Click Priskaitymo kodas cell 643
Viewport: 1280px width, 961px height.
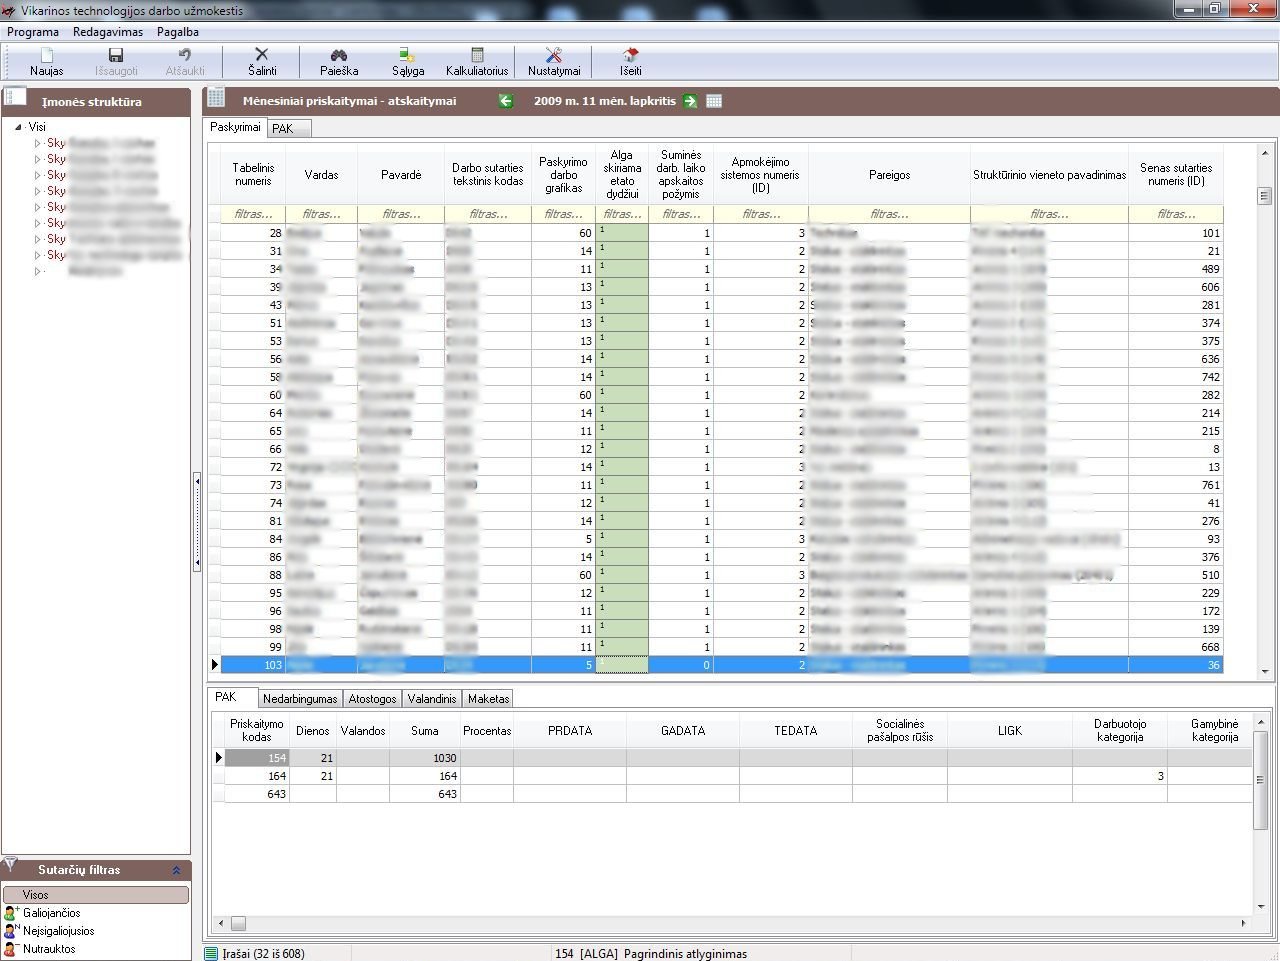(257, 794)
